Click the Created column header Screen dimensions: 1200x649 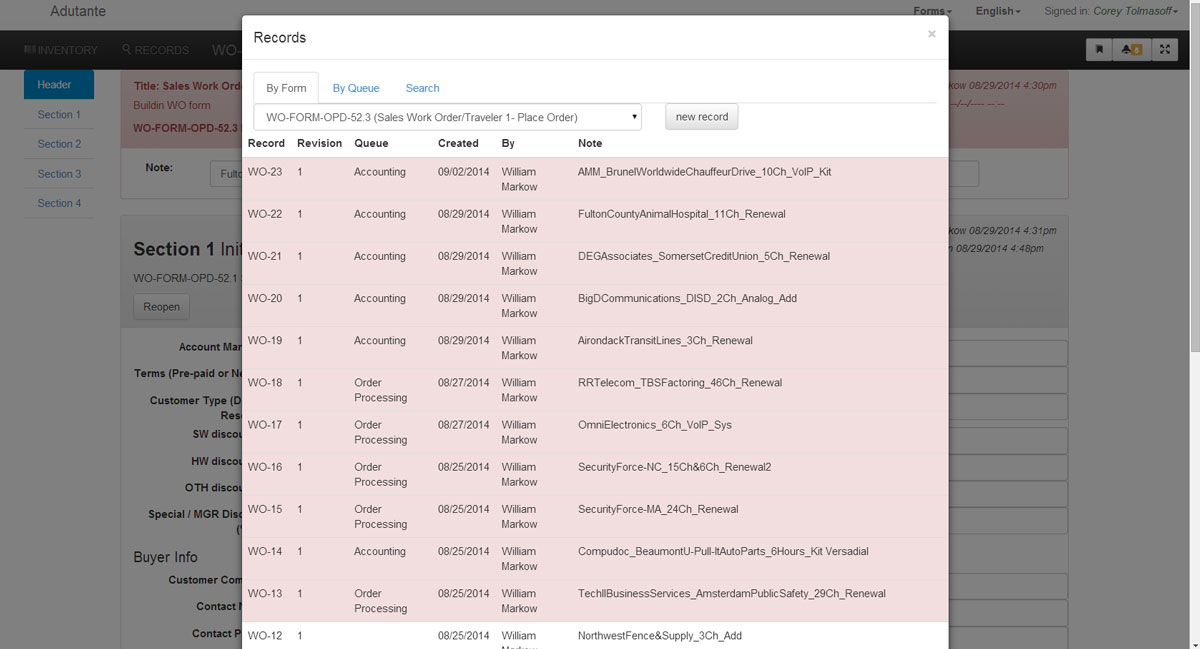pyautogui.click(x=458, y=143)
